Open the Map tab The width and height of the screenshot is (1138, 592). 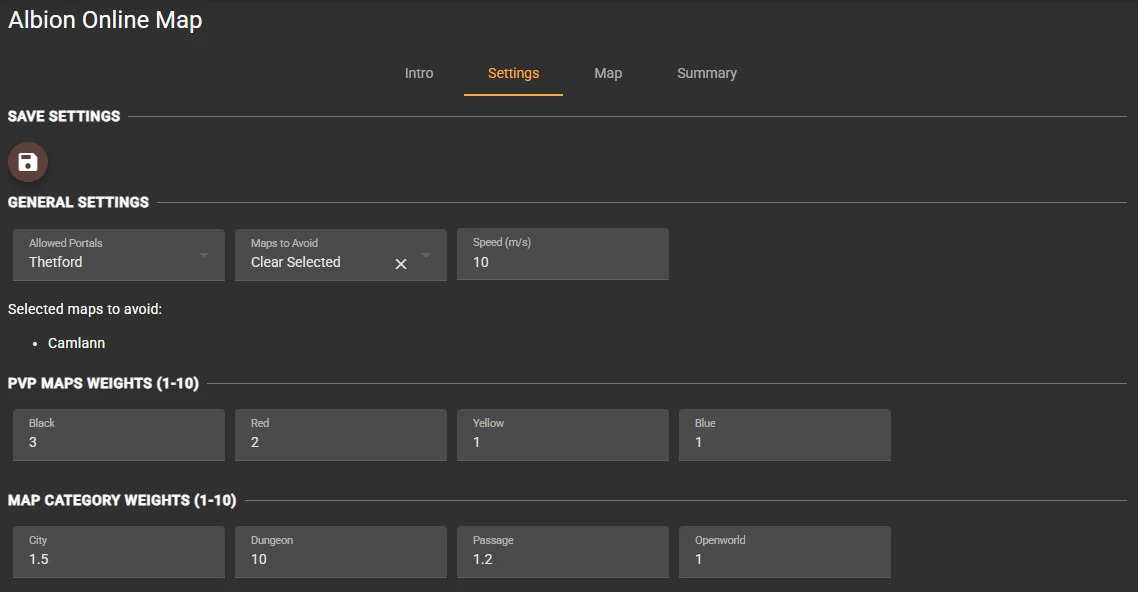(608, 73)
